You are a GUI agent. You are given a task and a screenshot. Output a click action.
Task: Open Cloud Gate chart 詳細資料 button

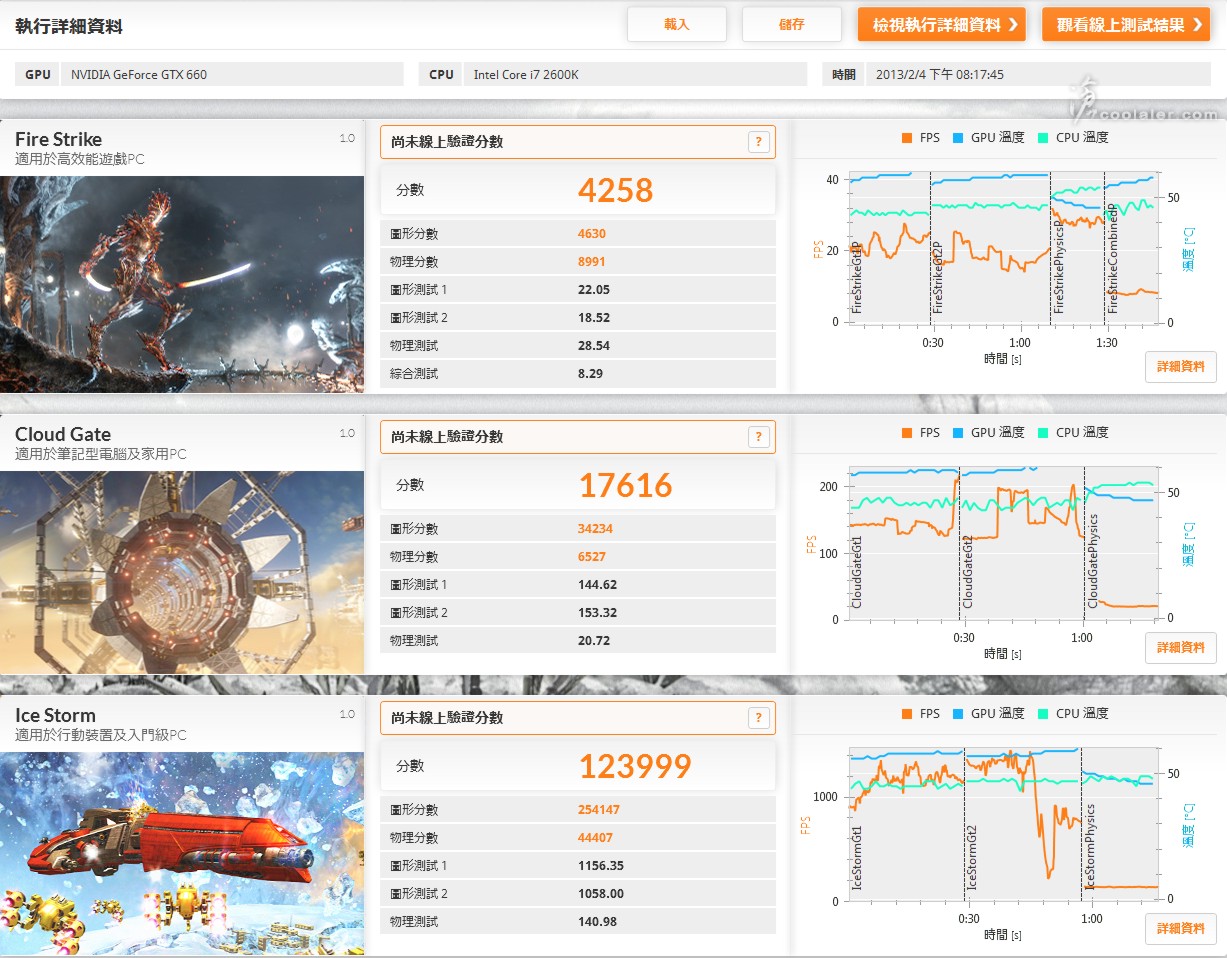(1181, 648)
